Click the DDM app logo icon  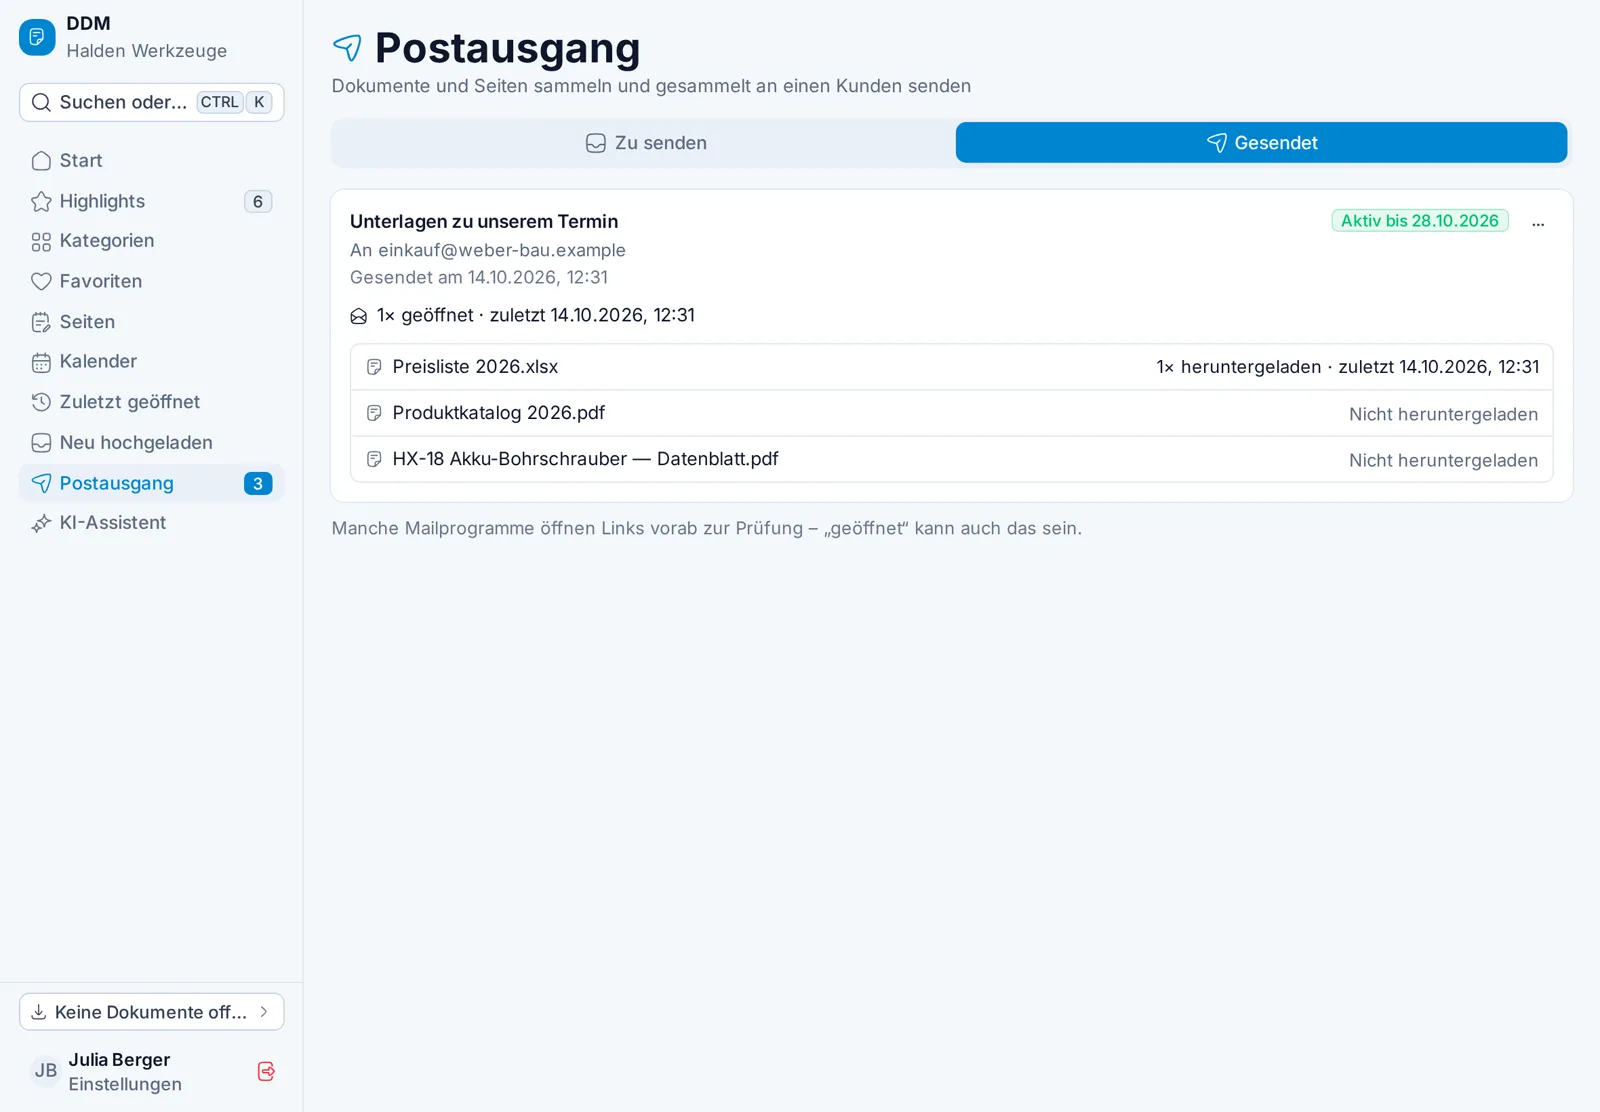pyautogui.click(x=37, y=37)
